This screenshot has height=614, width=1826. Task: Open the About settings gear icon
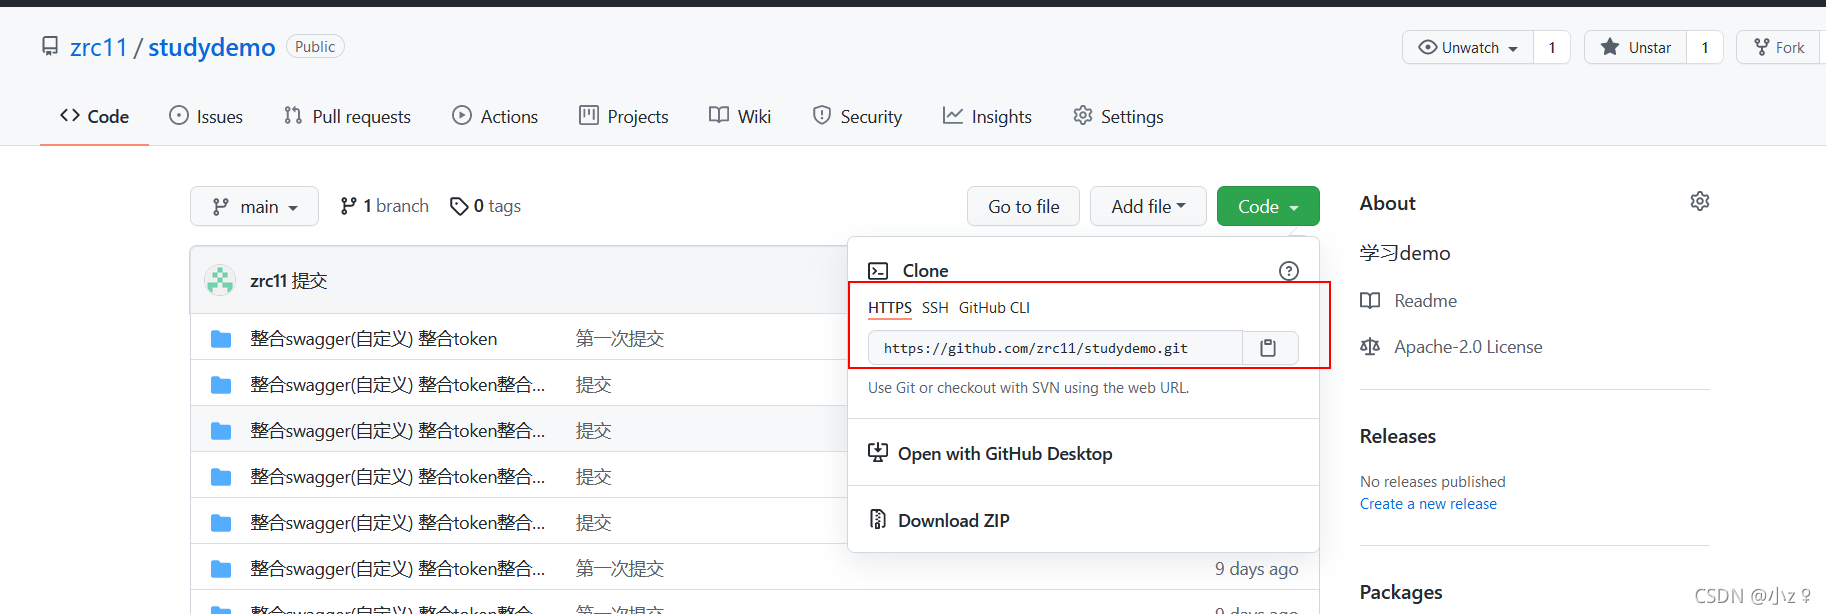pyautogui.click(x=1700, y=202)
